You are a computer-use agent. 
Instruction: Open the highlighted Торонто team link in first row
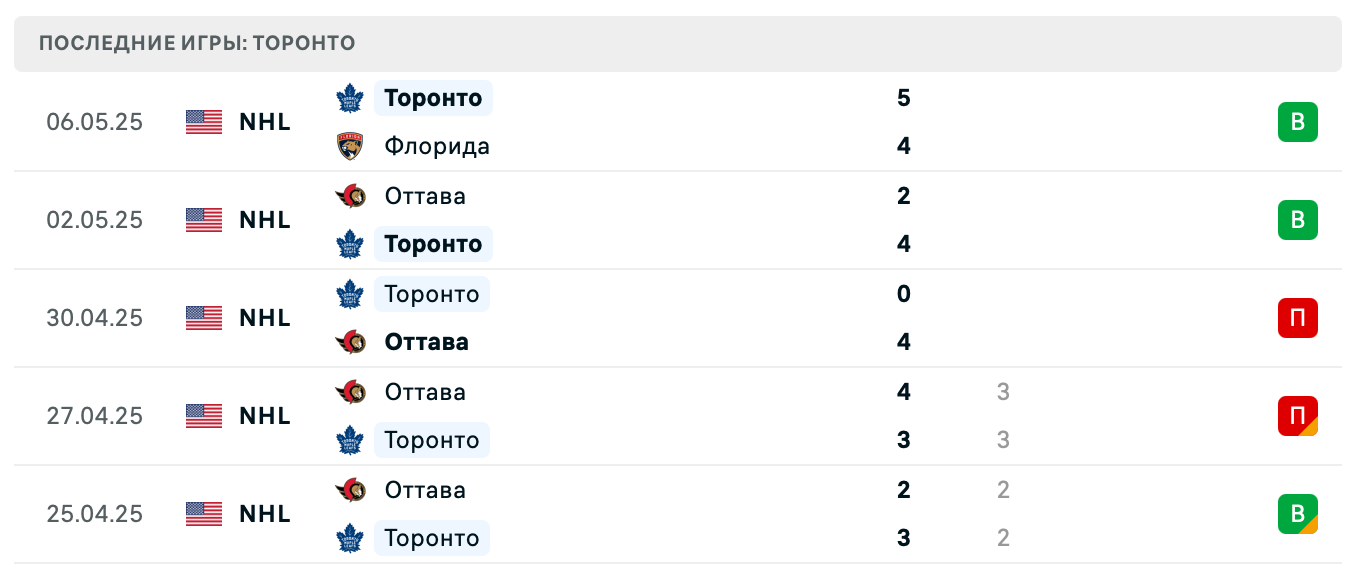point(433,98)
